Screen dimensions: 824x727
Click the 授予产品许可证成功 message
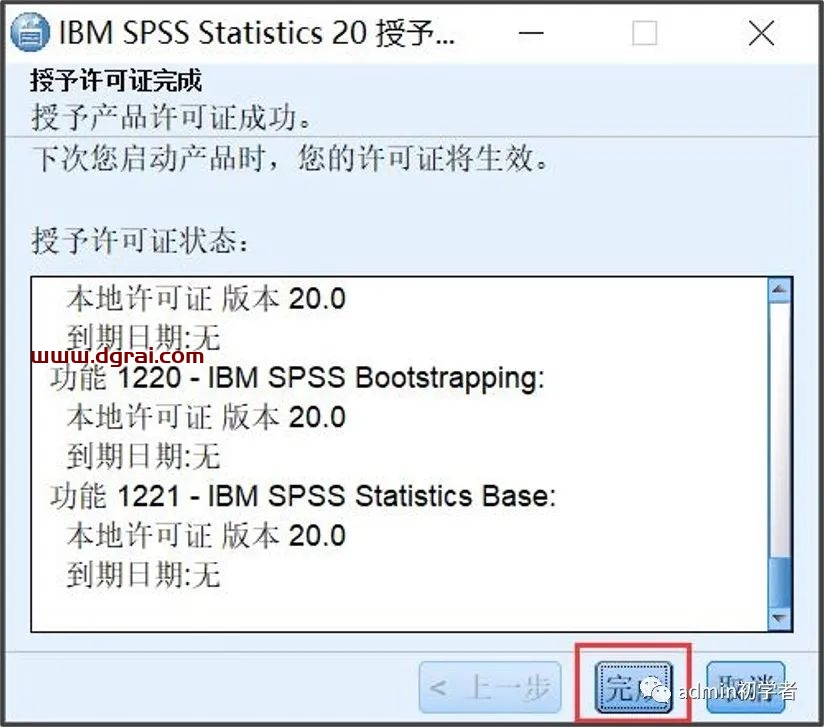pos(172,117)
